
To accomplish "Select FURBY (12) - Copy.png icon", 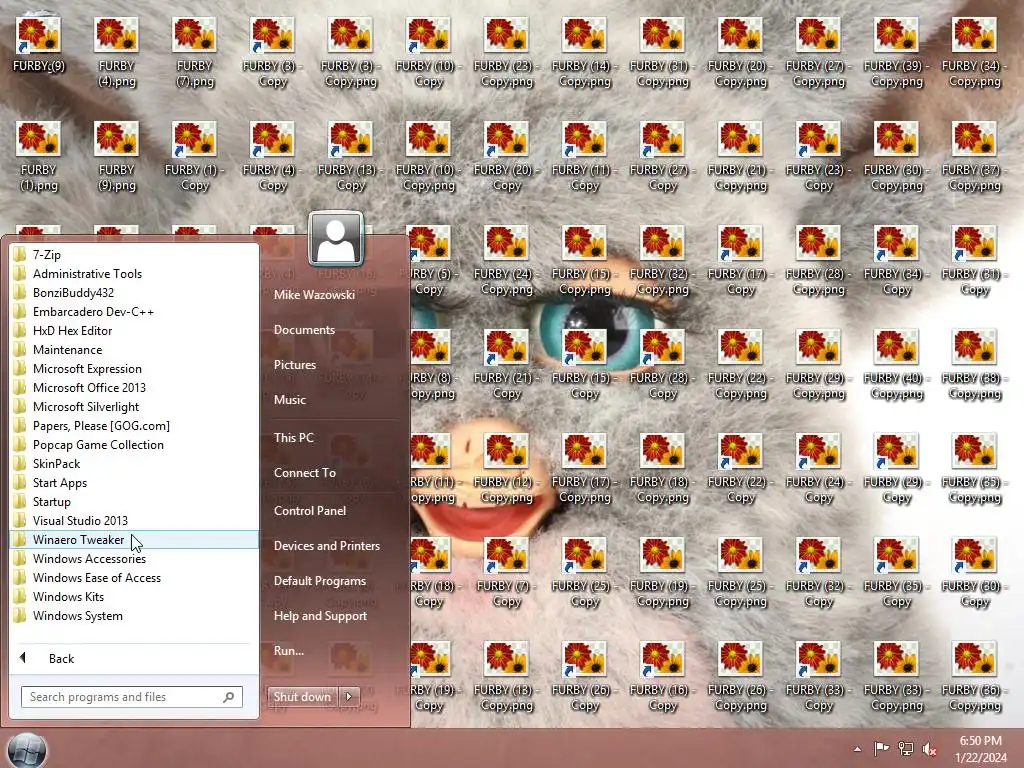I will click(507, 468).
